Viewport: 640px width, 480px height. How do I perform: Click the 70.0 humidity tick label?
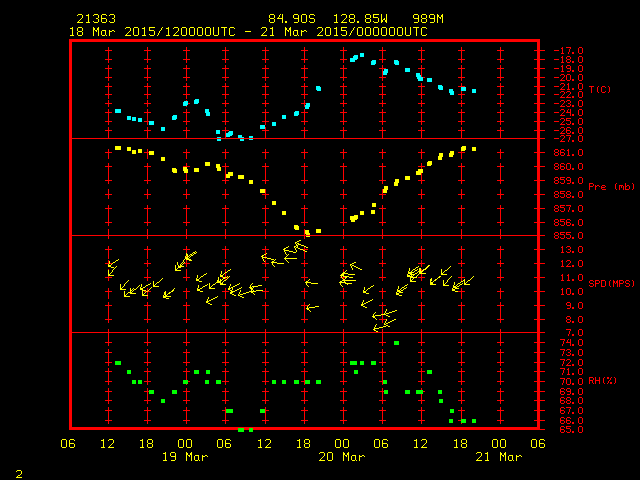(x=571, y=382)
